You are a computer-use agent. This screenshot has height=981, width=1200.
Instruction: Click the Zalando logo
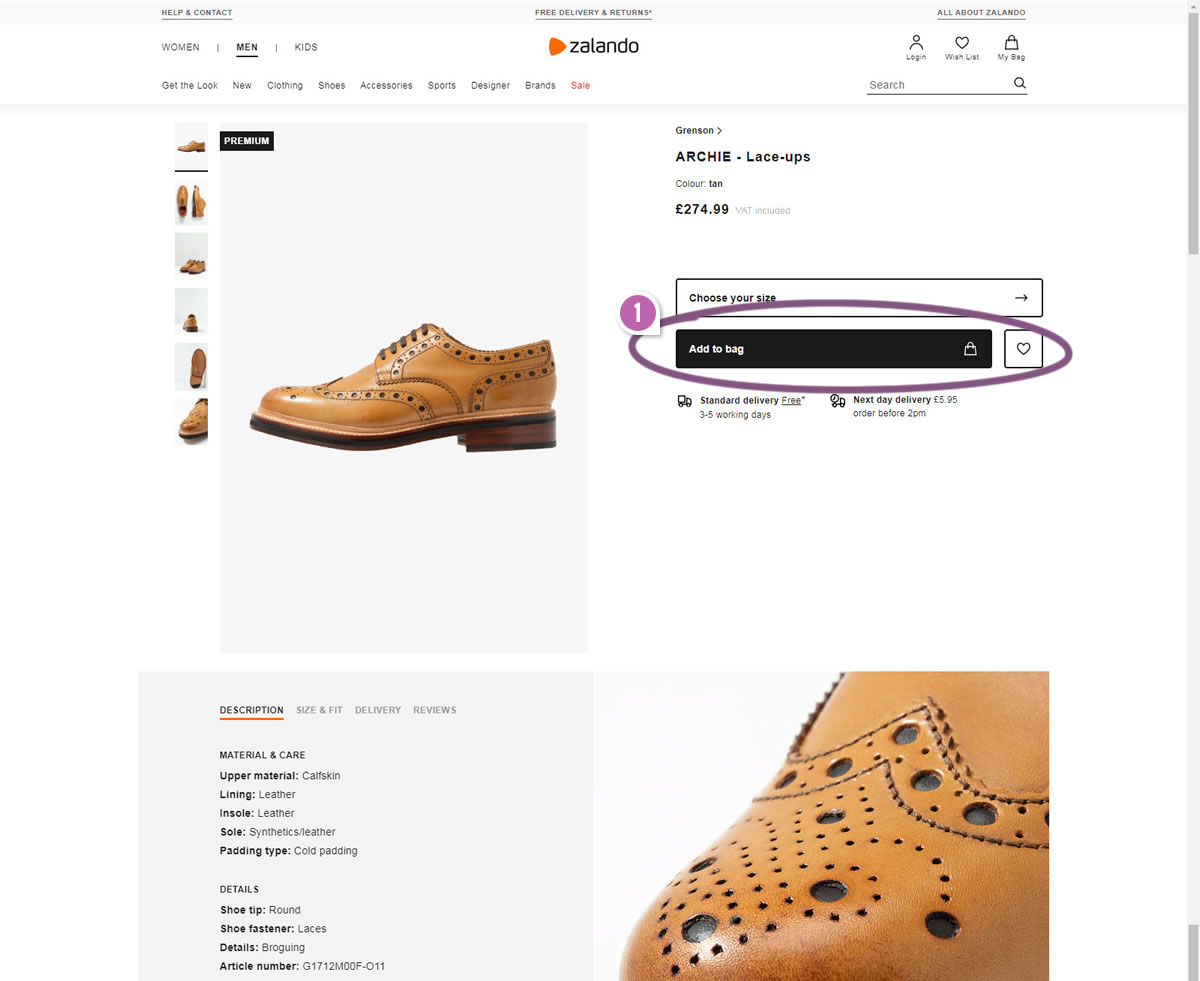tap(593, 46)
